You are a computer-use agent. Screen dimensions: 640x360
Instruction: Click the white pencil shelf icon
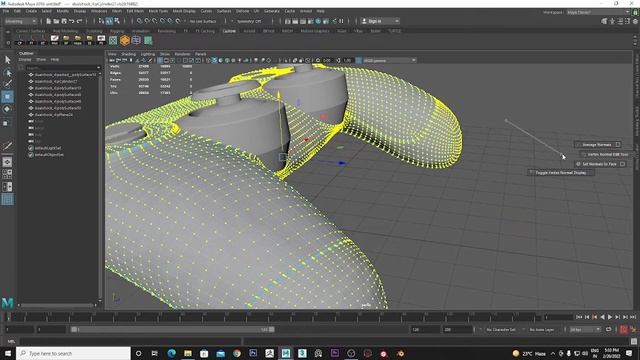coord(55,40)
